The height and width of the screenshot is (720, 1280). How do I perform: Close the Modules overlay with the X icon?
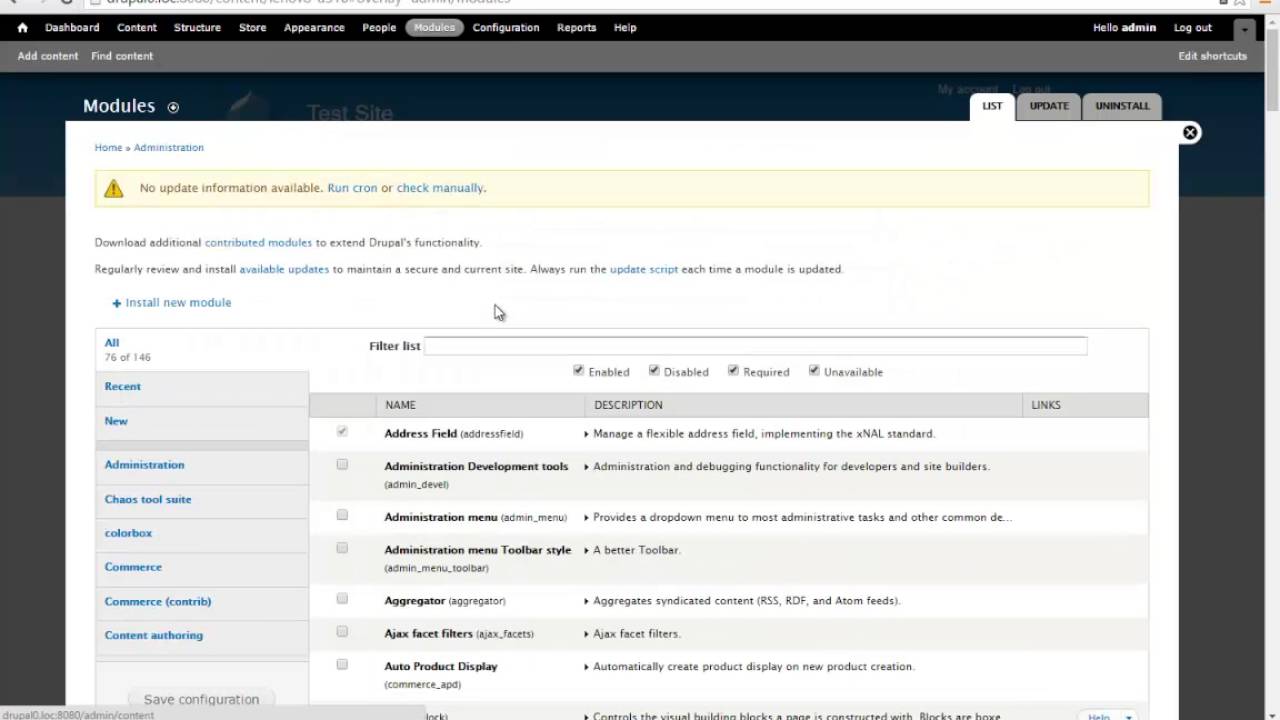[1190, 133]
